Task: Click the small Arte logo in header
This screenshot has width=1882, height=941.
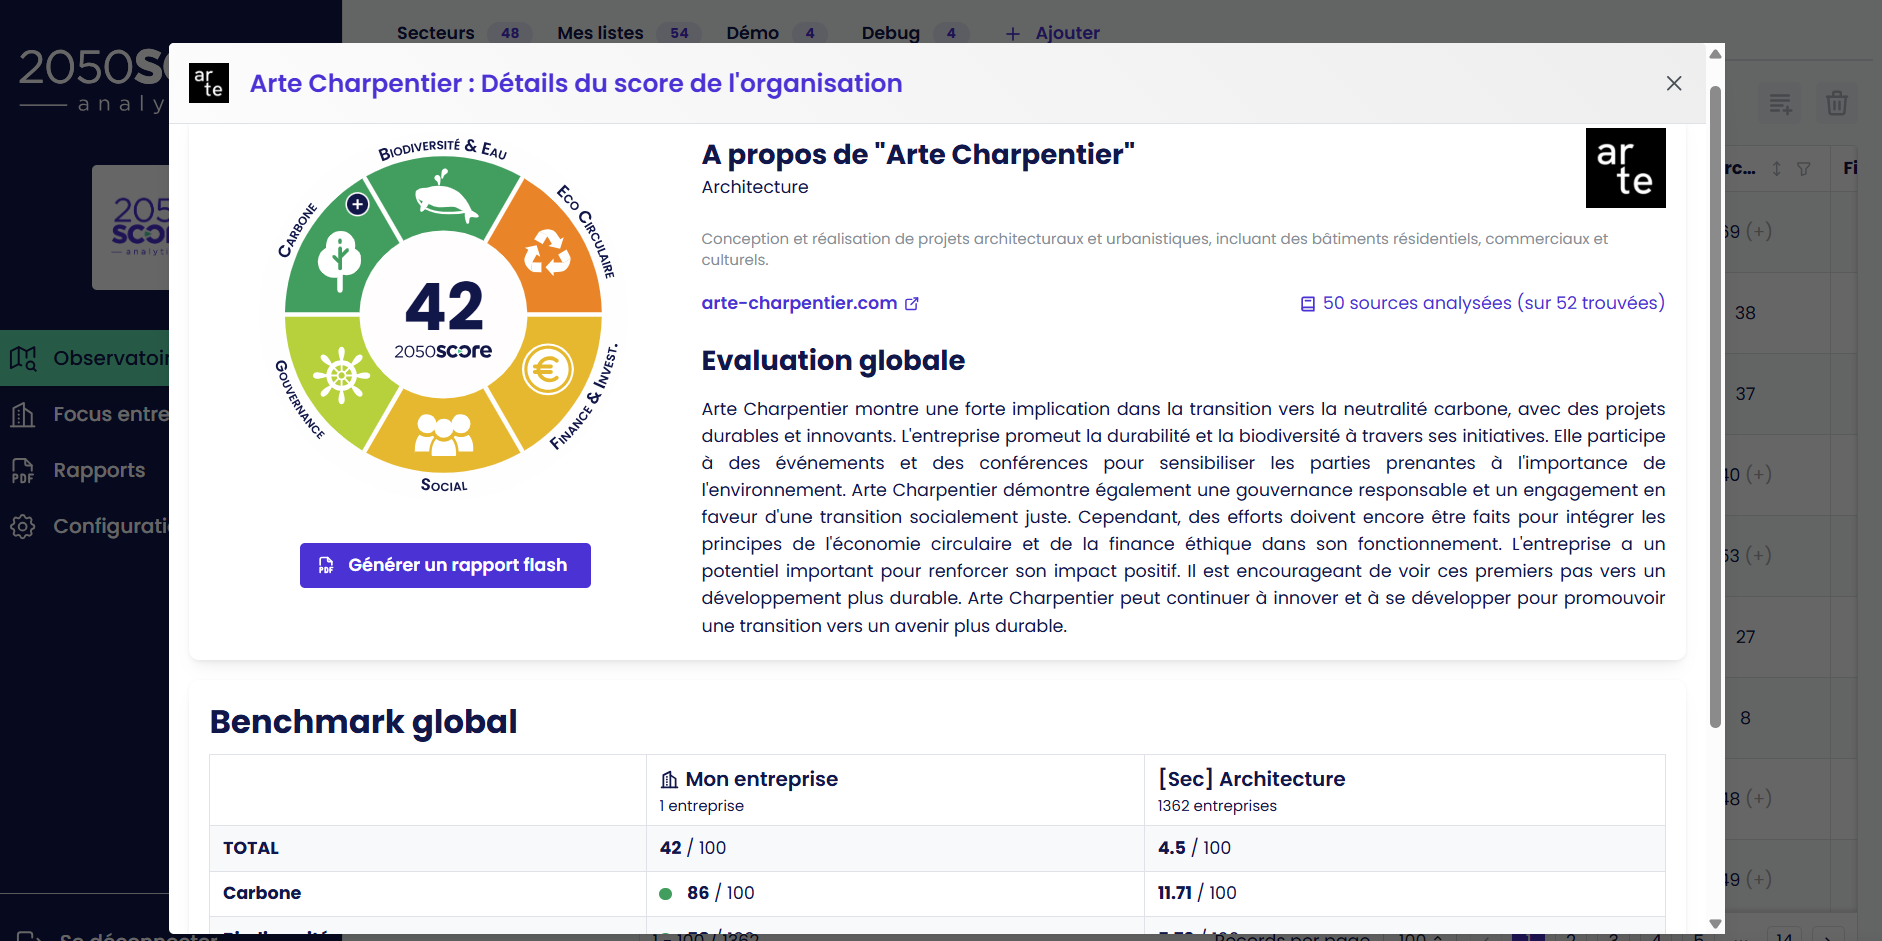Action: click(209, 83)
